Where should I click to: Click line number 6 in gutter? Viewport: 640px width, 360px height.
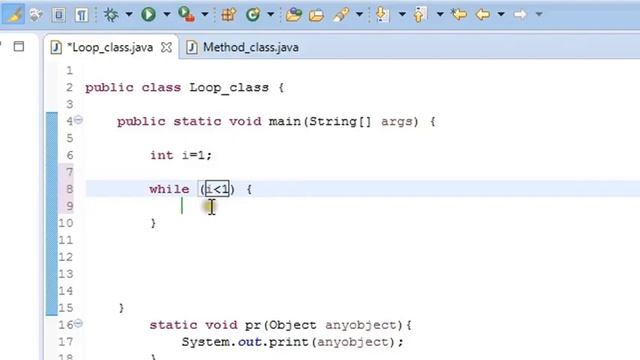[x=70, y=156]
